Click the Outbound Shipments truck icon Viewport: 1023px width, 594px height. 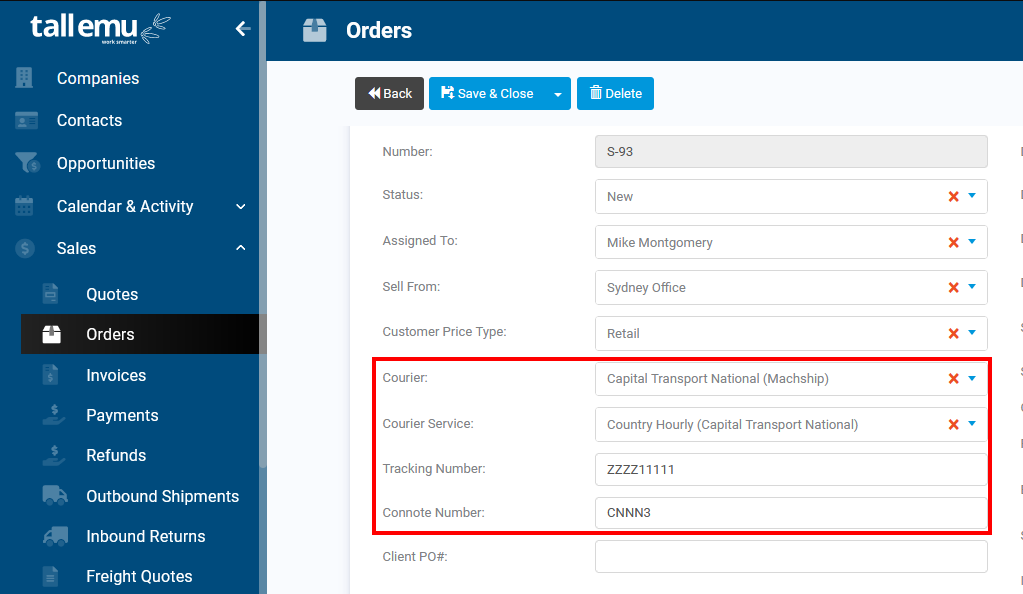(x=55, y=495)
